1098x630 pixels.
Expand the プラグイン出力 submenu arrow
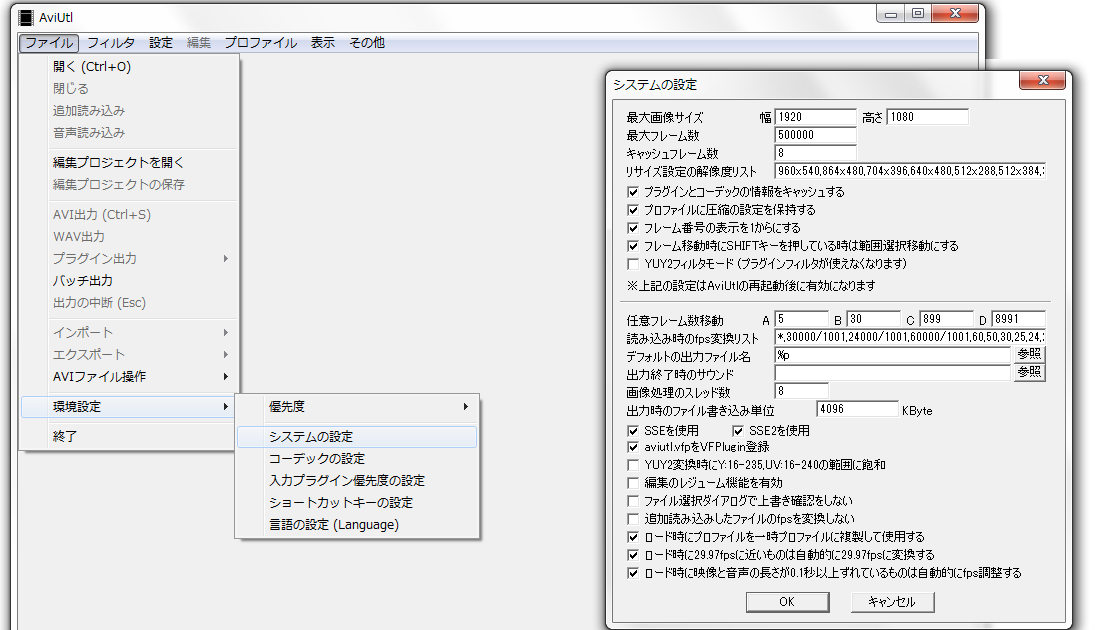tap(225, 258)
